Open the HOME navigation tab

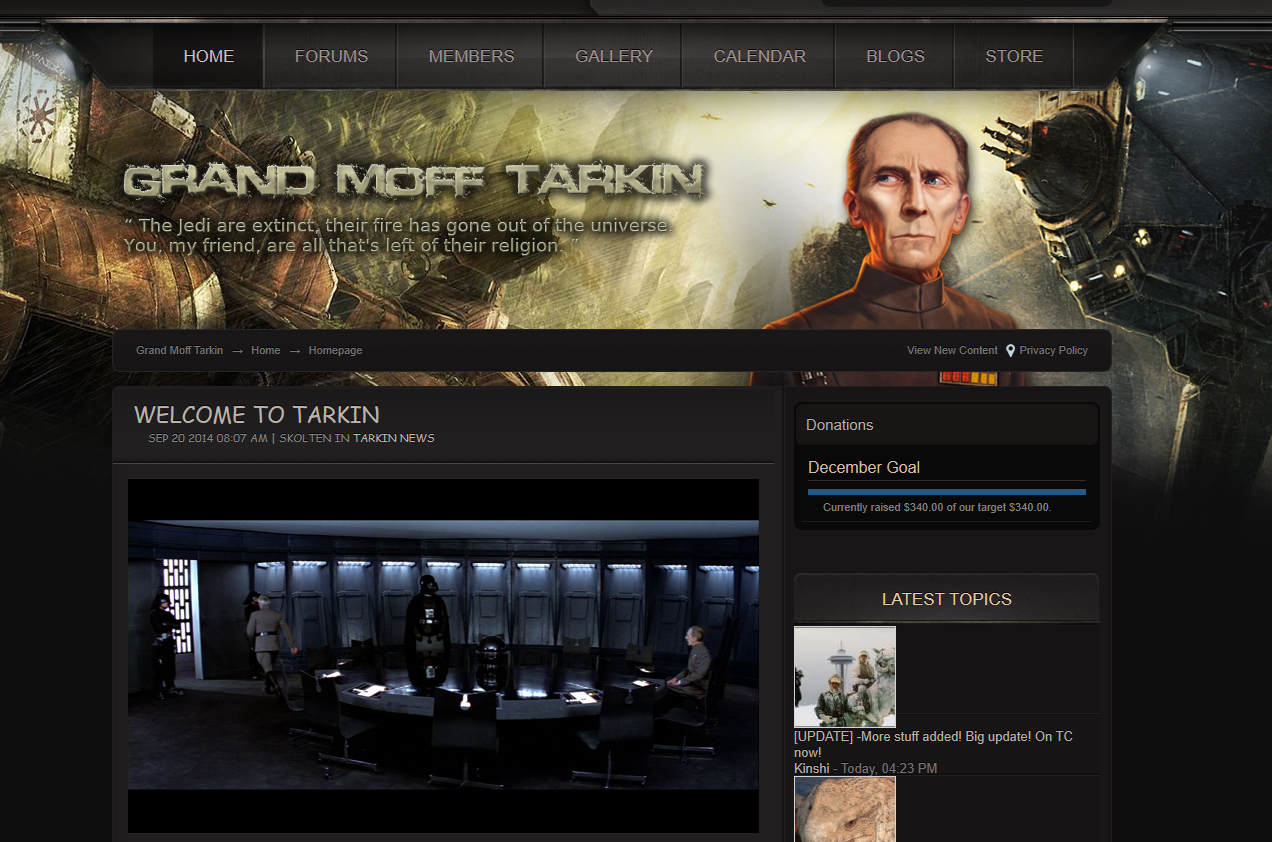pos(209,56)
